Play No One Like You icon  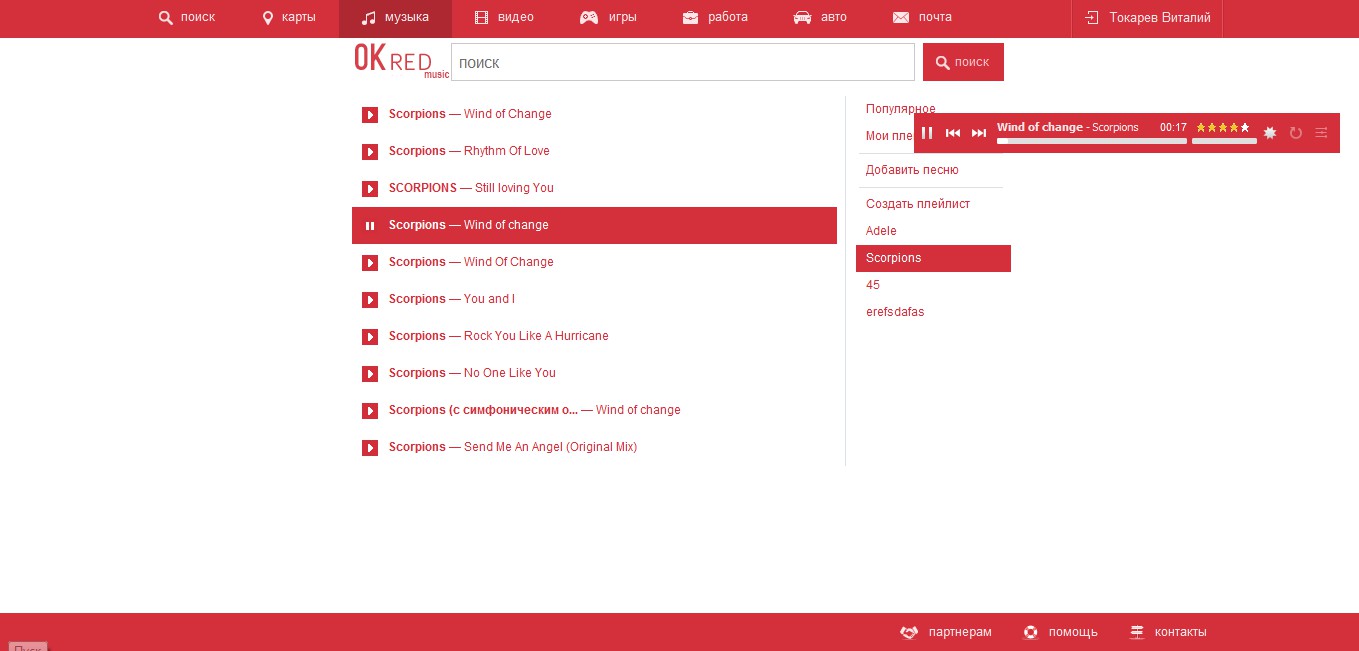pyautogui.click(x=370, y=374)
